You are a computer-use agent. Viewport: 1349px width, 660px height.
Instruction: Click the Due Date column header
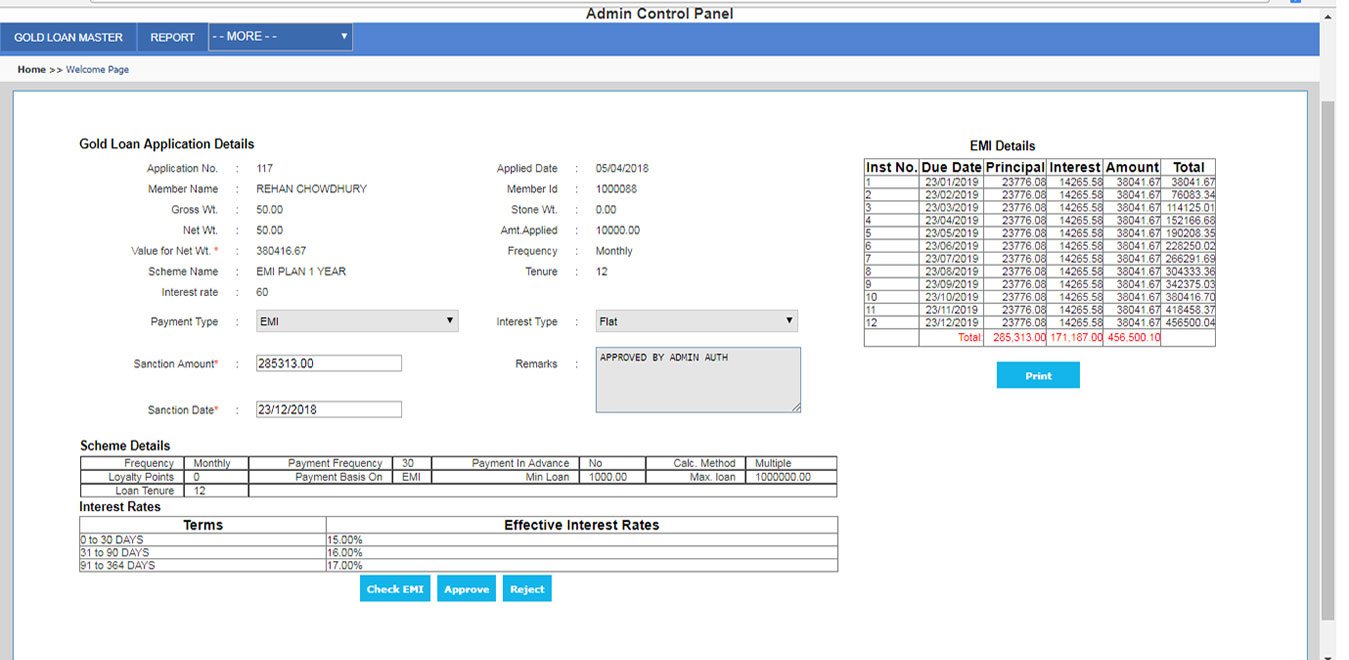(951, 167)
